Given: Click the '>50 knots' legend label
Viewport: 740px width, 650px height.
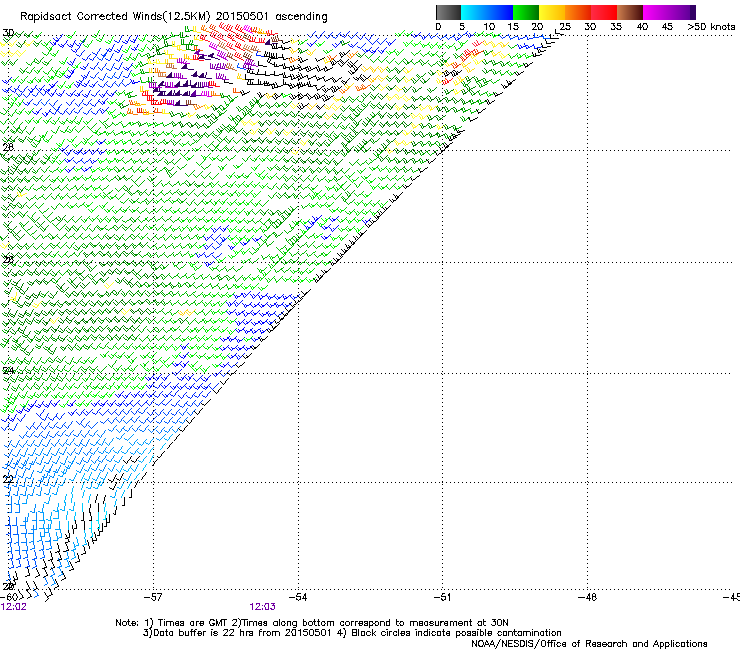Looking at the screenshot, I should click(x=711, y=27).
